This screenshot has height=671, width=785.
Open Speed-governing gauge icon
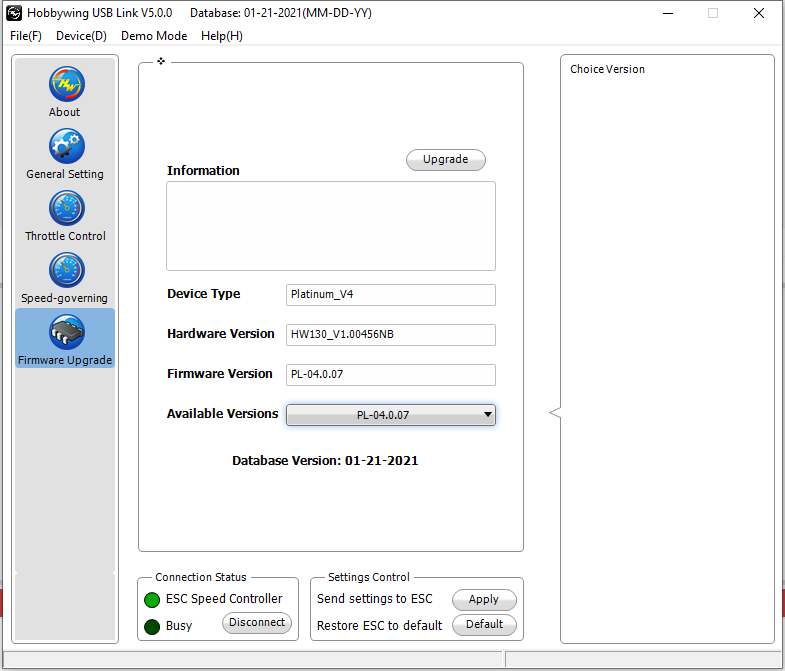click(66, 271)
